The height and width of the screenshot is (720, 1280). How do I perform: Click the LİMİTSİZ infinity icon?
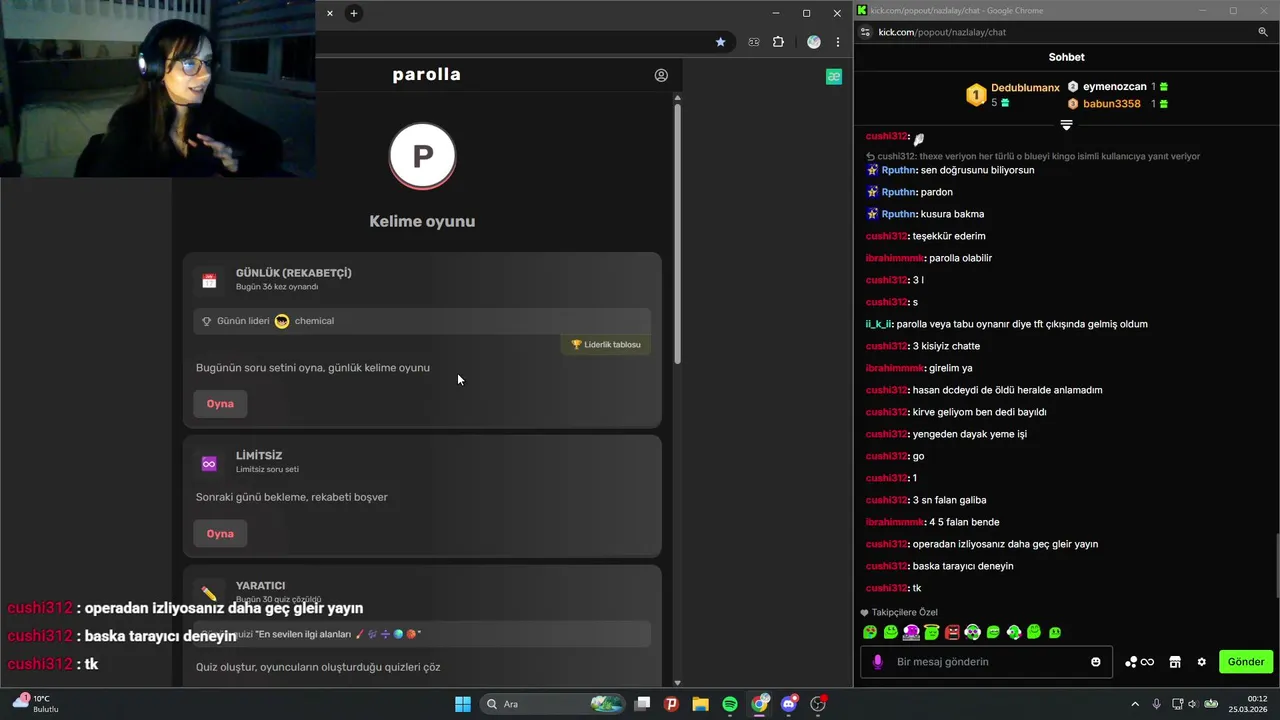click(x=209, y=464)
